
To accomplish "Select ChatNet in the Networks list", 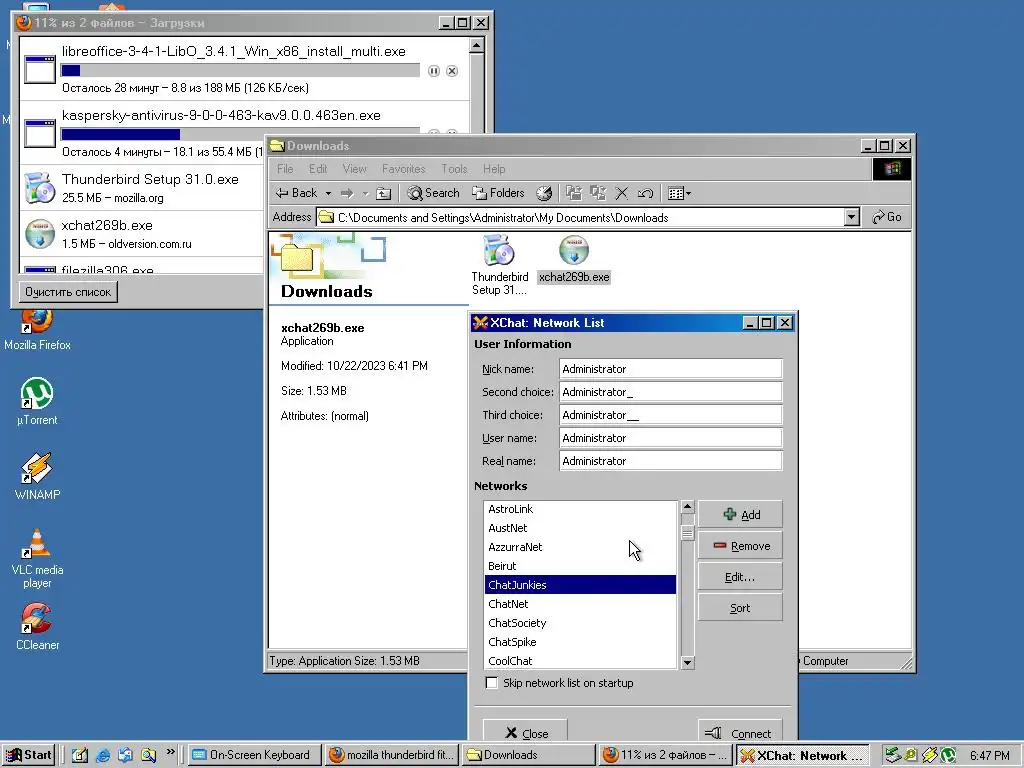I will point(581,604).
